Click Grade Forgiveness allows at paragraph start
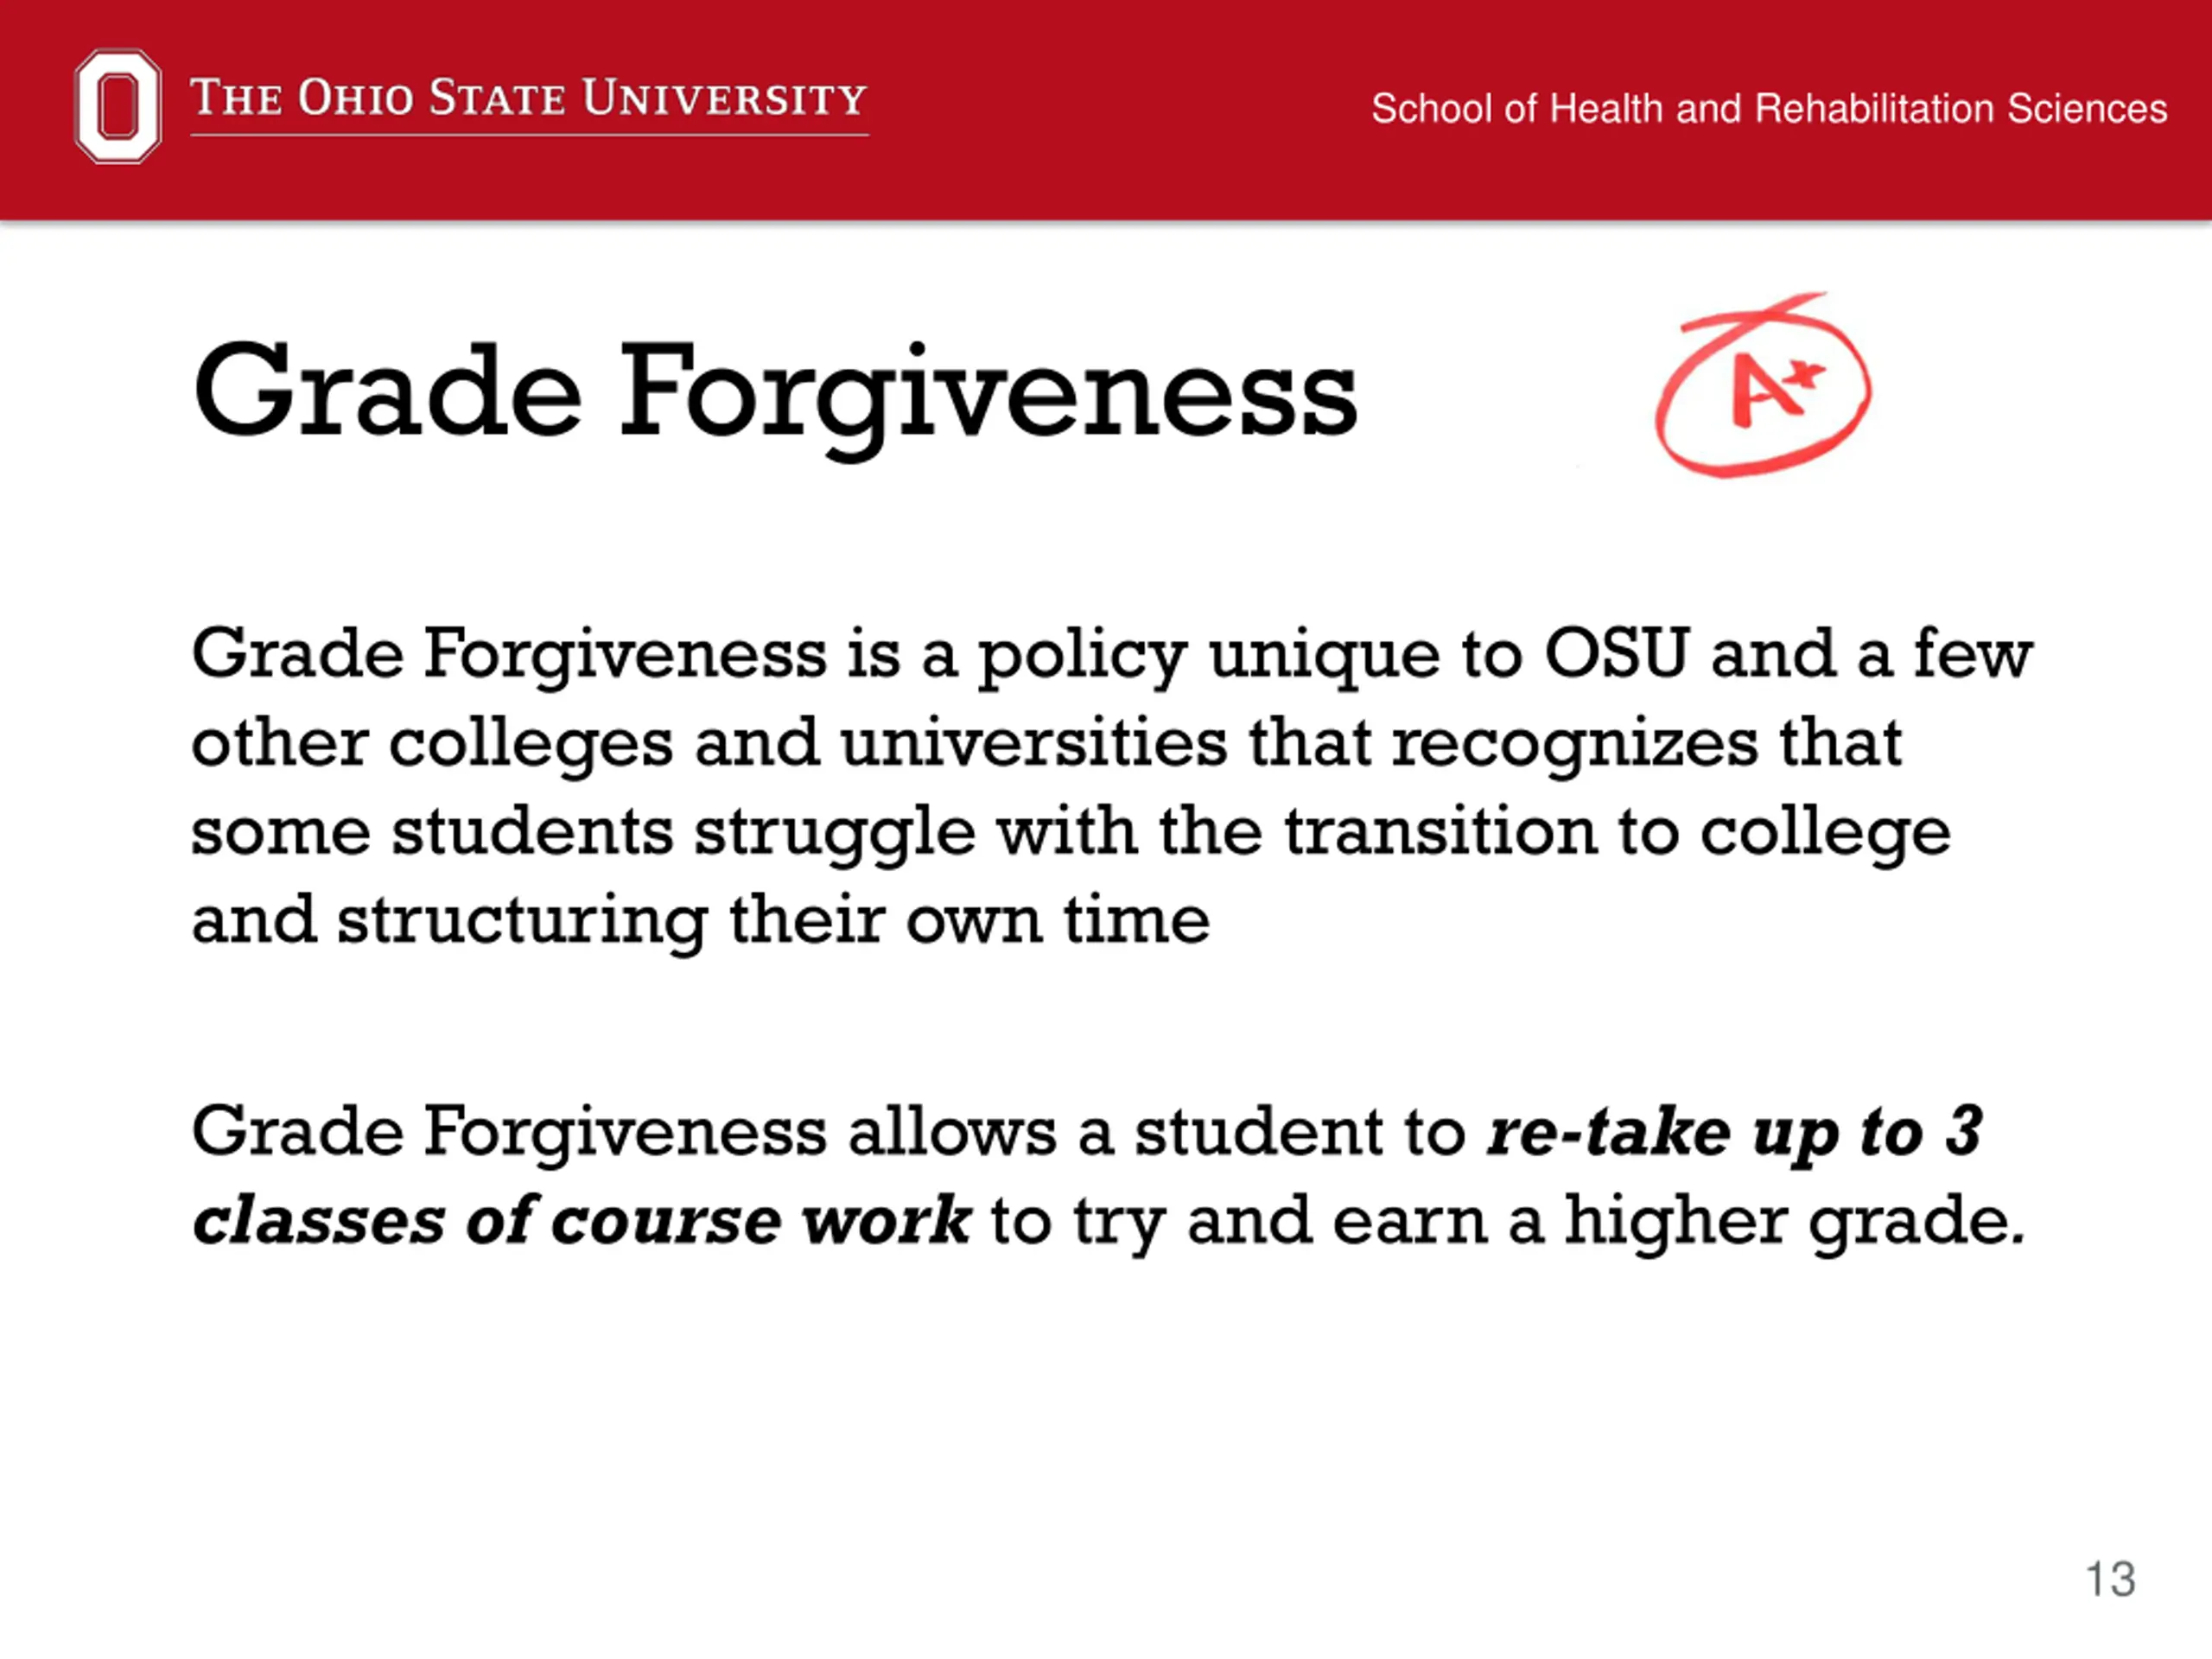The width and height of the screenshot is (2212, 1659). 624,1132
